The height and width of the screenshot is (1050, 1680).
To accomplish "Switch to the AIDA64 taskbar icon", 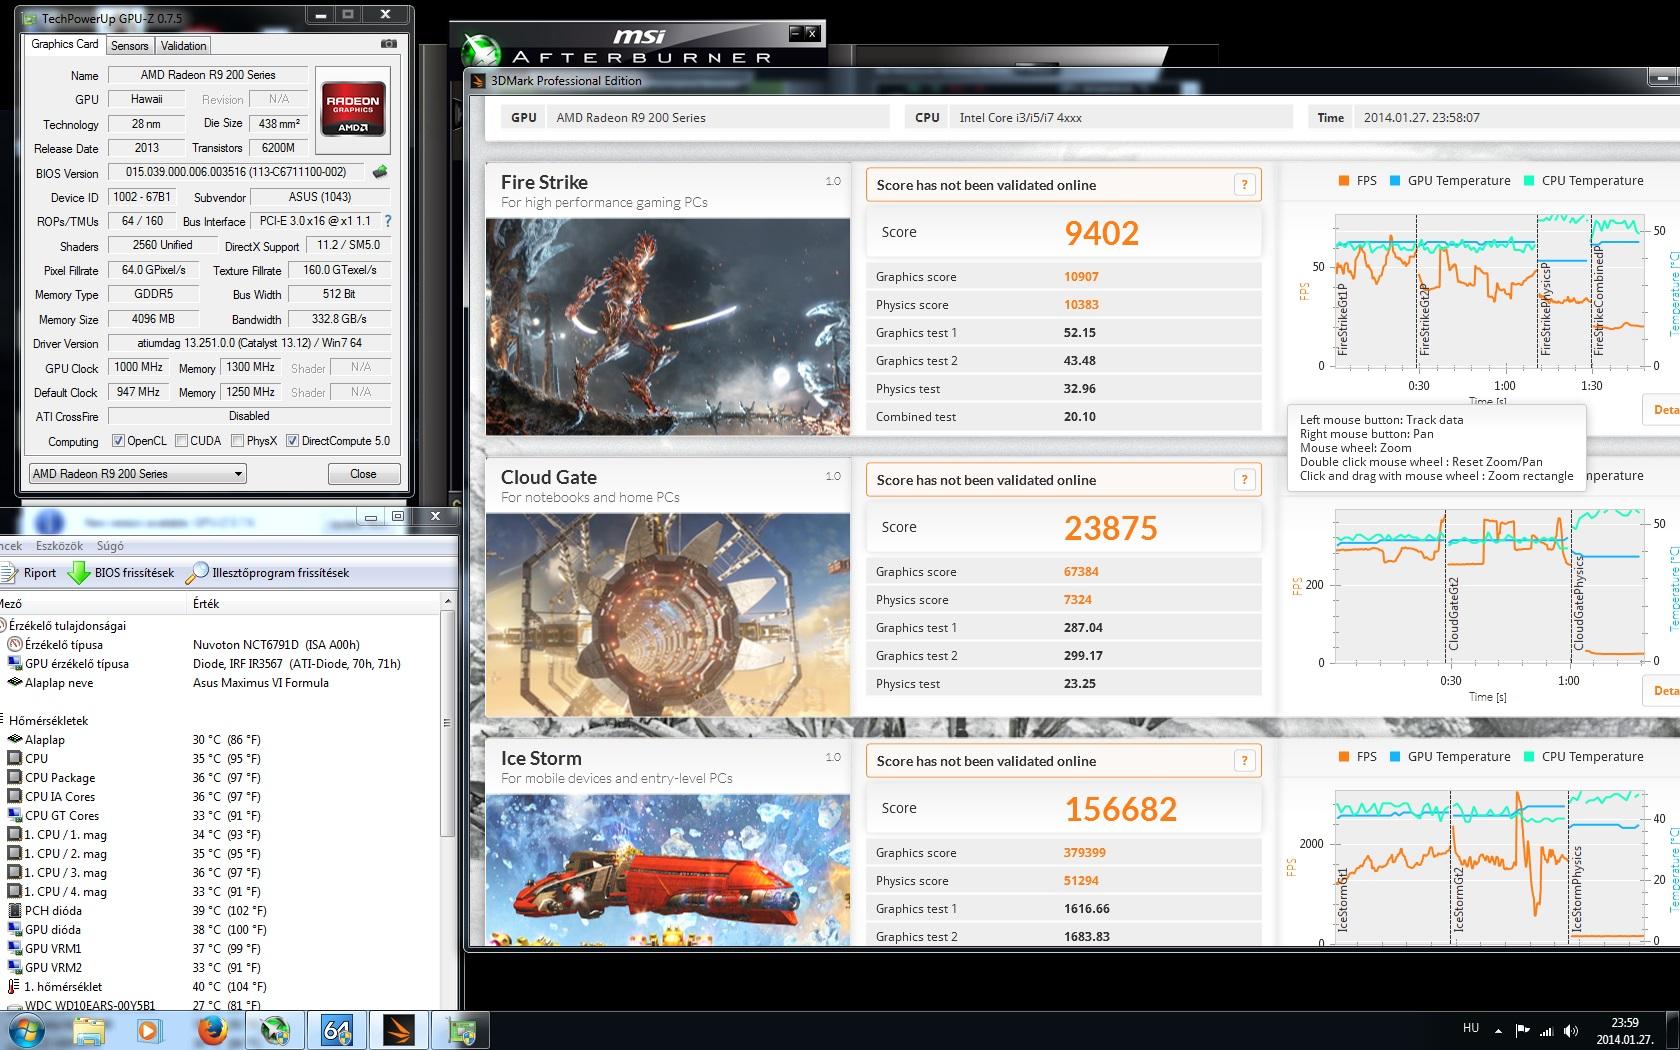I will pos(337,1030).
